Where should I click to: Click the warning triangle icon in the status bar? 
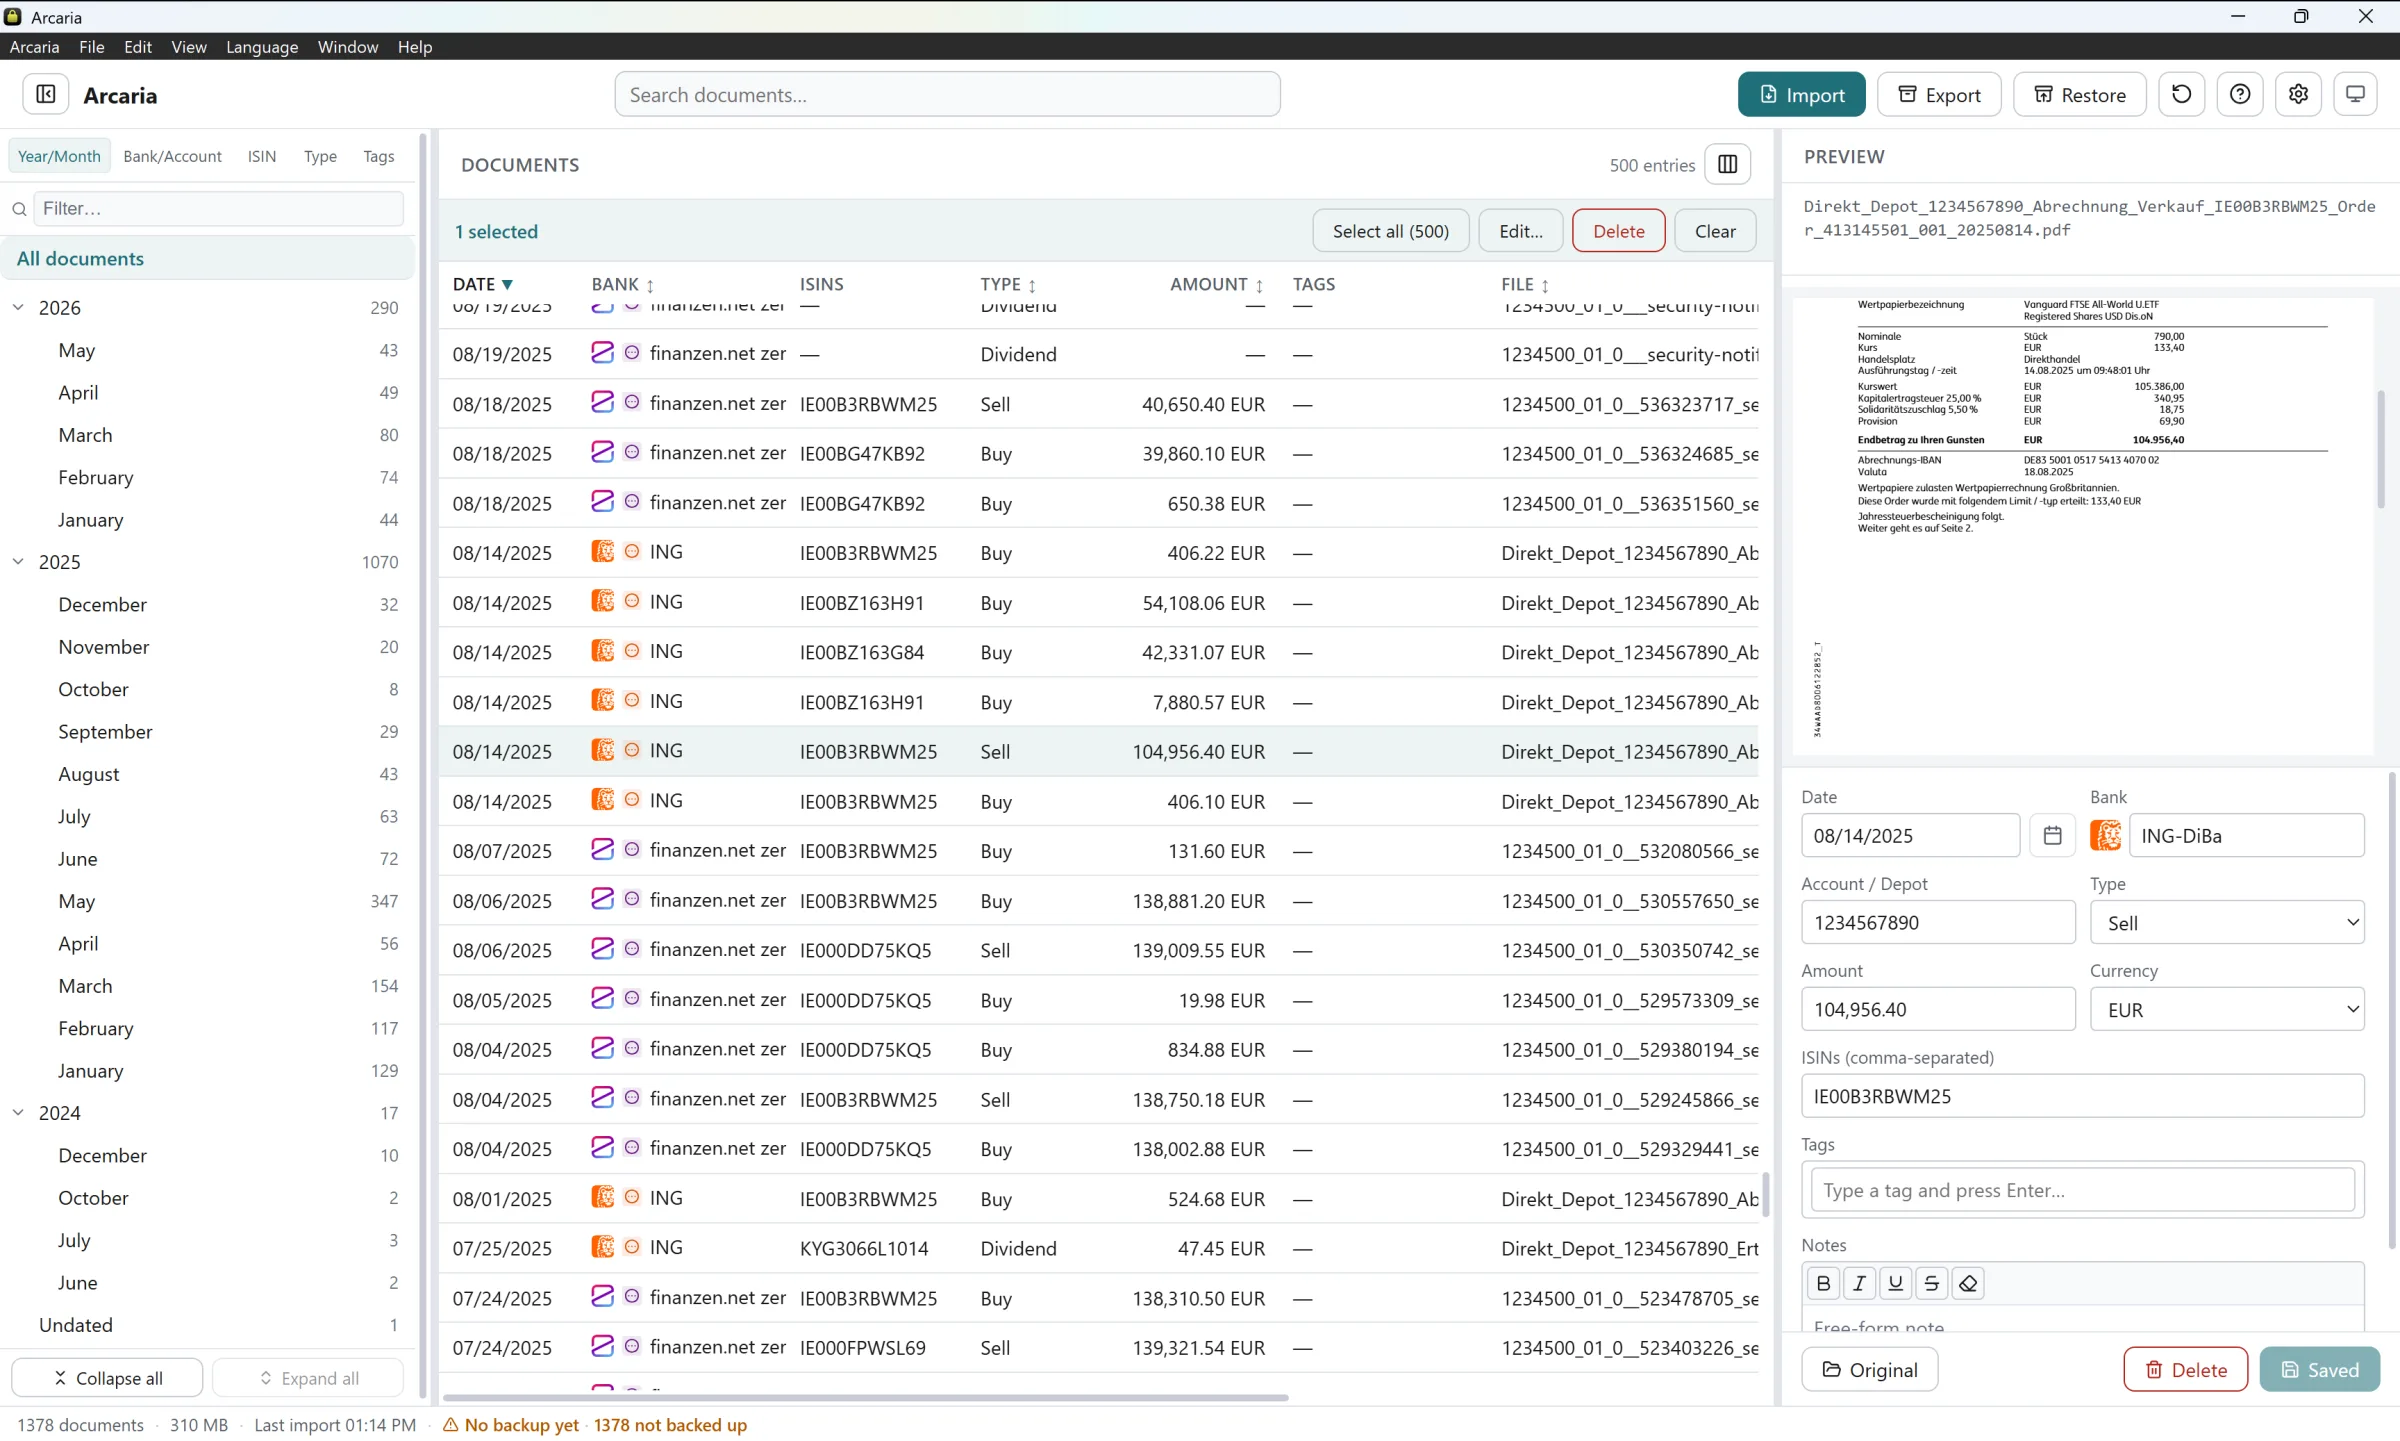coord(451,1425)
